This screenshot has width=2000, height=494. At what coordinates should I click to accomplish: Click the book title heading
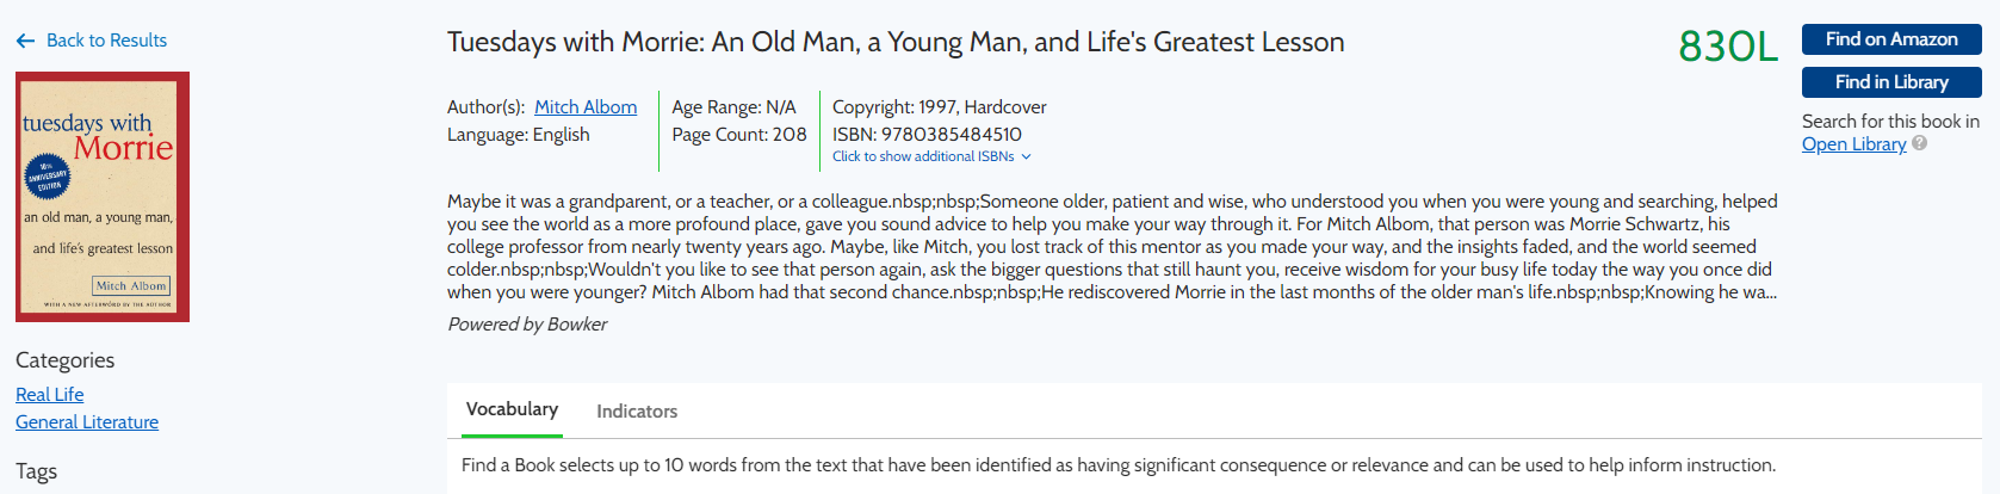click(895, 42)
